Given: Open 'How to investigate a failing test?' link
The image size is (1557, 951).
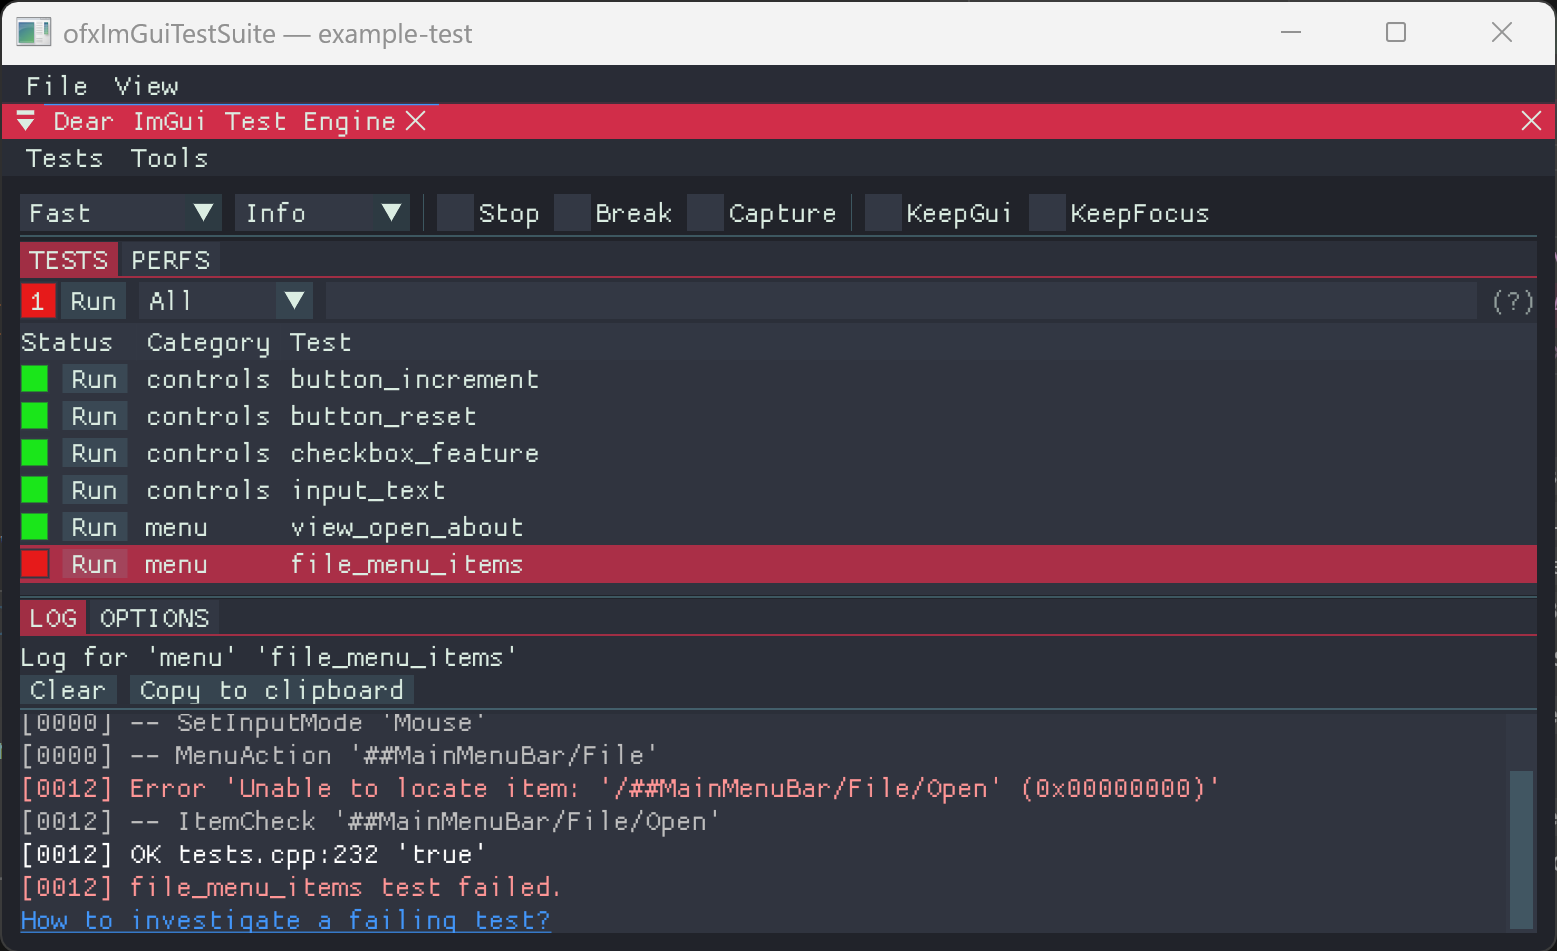Looking at the screenshot, I should pyautogui.click(x=286, y=920).
